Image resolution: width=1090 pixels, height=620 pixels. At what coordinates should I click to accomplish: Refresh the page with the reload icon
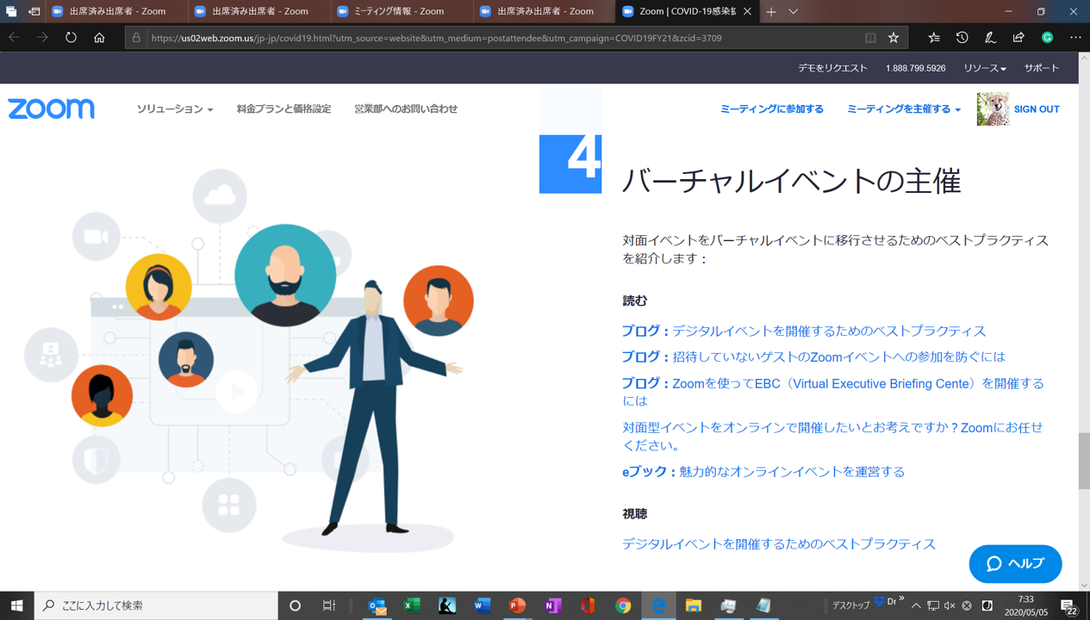click(x=71, y=38)
